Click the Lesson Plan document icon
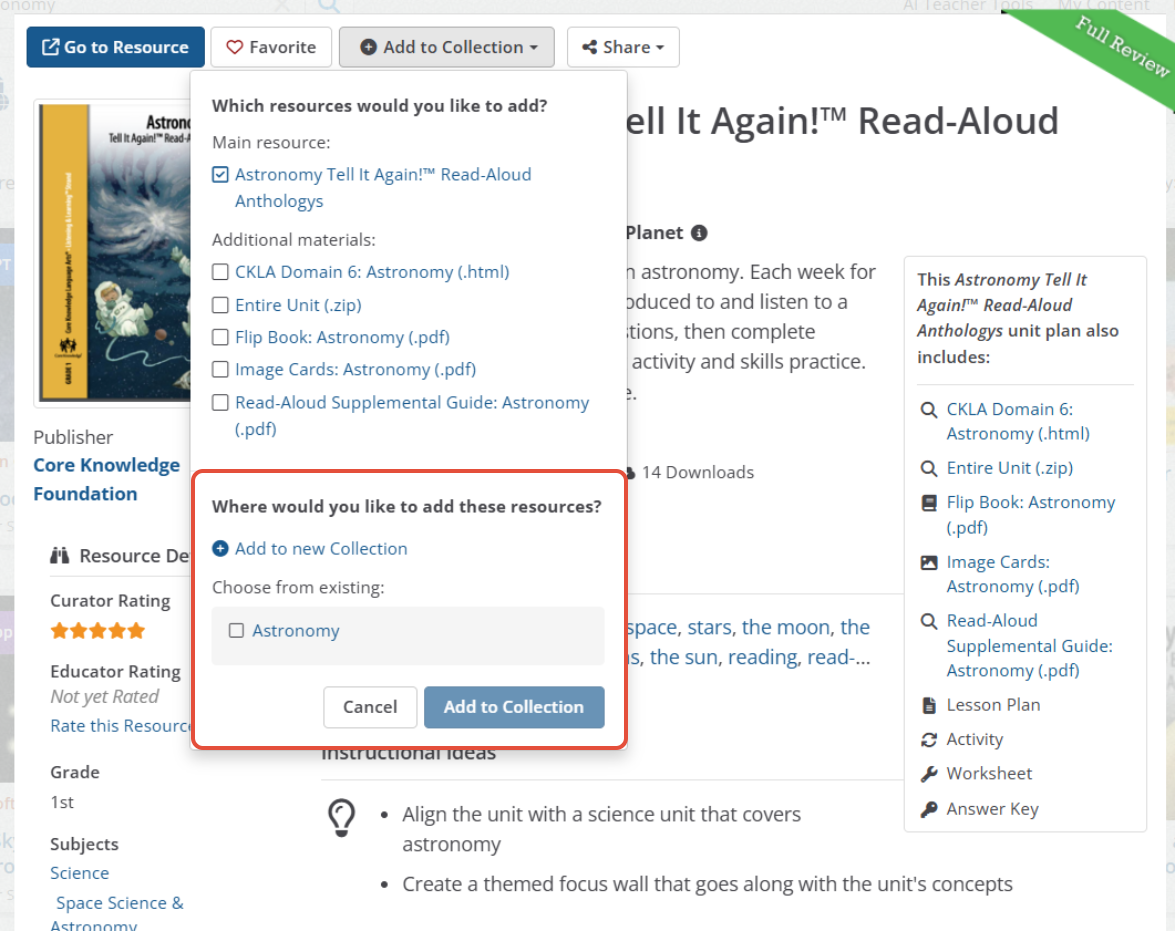The image size is (1175, 931). pyautogui.click(x=928, y=705)
